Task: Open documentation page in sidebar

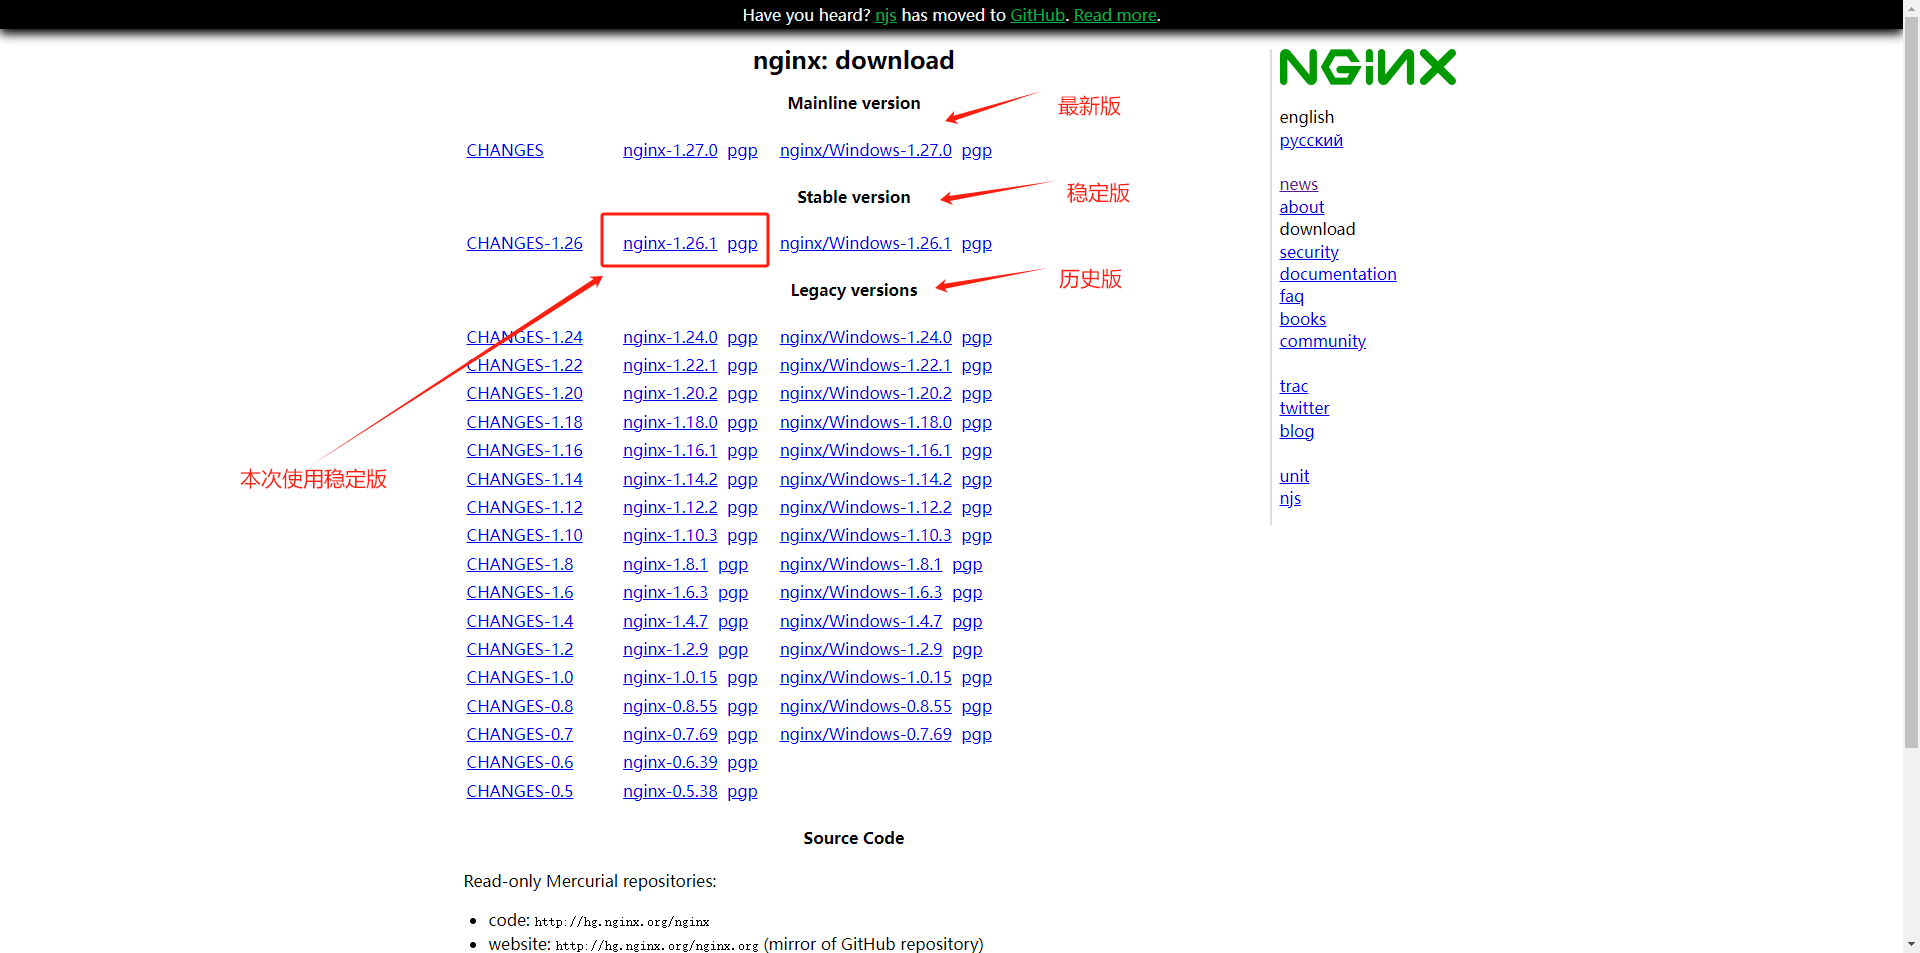Action: click(1338, 274)
